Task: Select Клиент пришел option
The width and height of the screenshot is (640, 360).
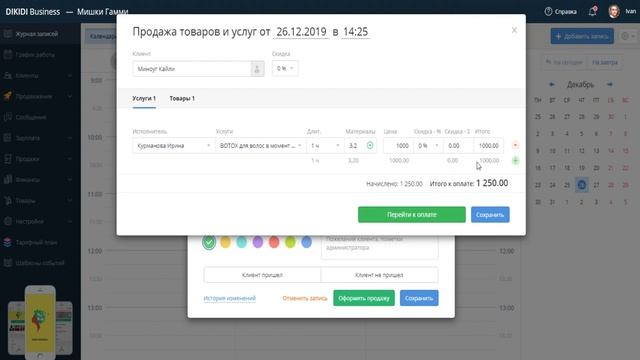Action: (x=262, y=275)
